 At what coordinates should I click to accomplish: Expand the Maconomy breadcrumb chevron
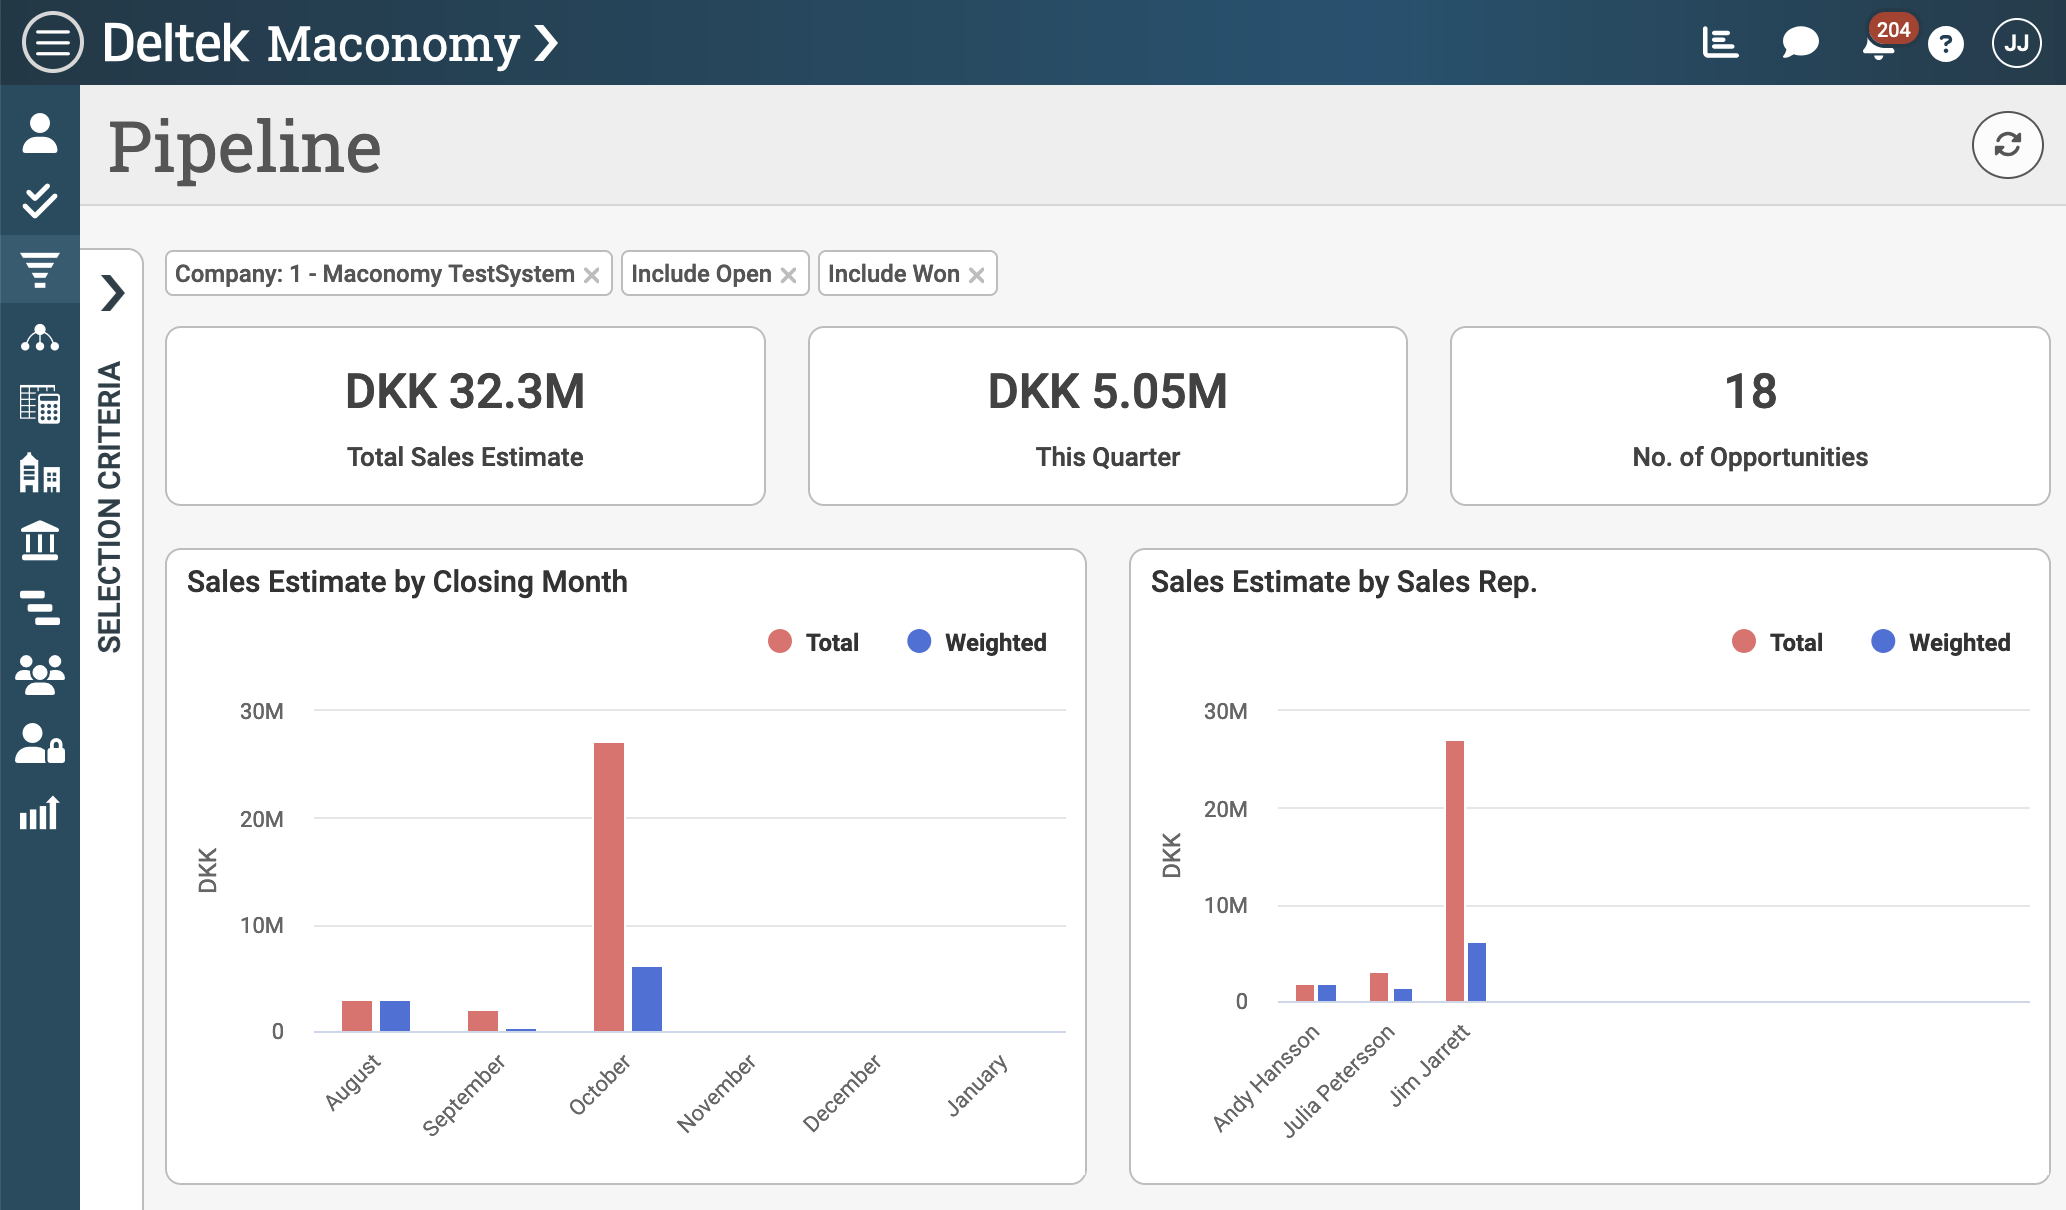click(x=545, y=43)
